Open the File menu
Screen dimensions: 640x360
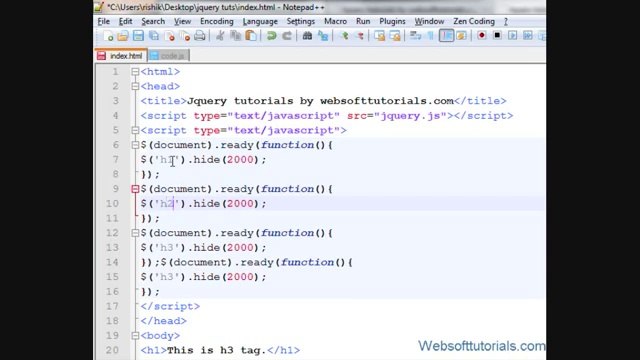click(x=104, y=21)
